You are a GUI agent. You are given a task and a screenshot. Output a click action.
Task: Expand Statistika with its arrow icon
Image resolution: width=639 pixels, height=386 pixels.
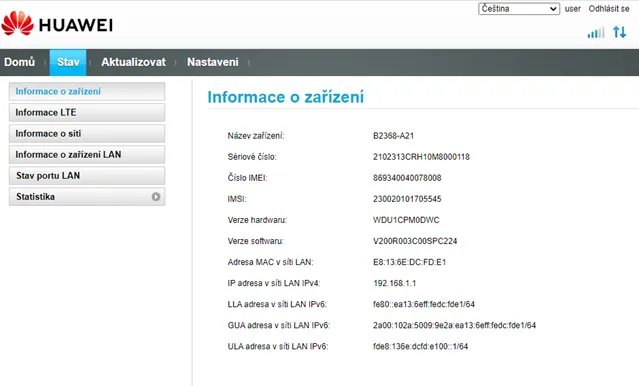156,197
